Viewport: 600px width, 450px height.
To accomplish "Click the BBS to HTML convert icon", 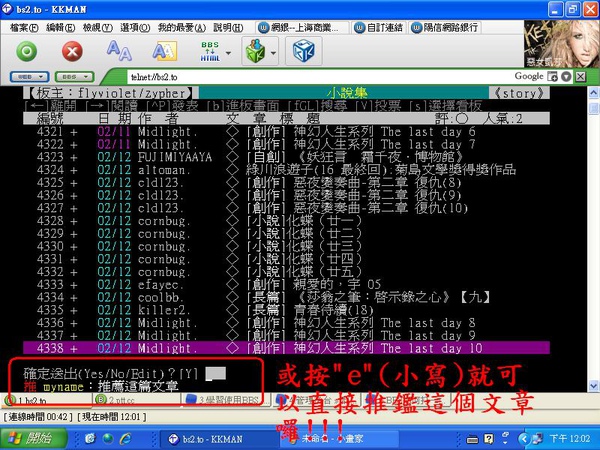I will [210, 51].
